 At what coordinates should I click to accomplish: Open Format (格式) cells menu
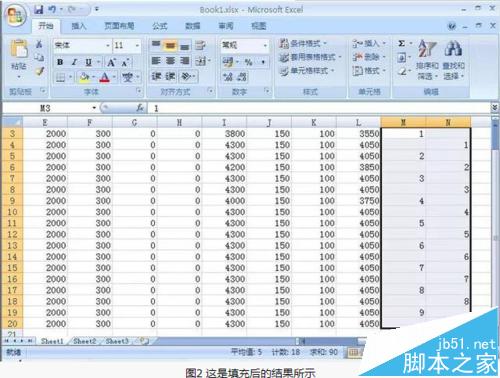pos(369,71)
